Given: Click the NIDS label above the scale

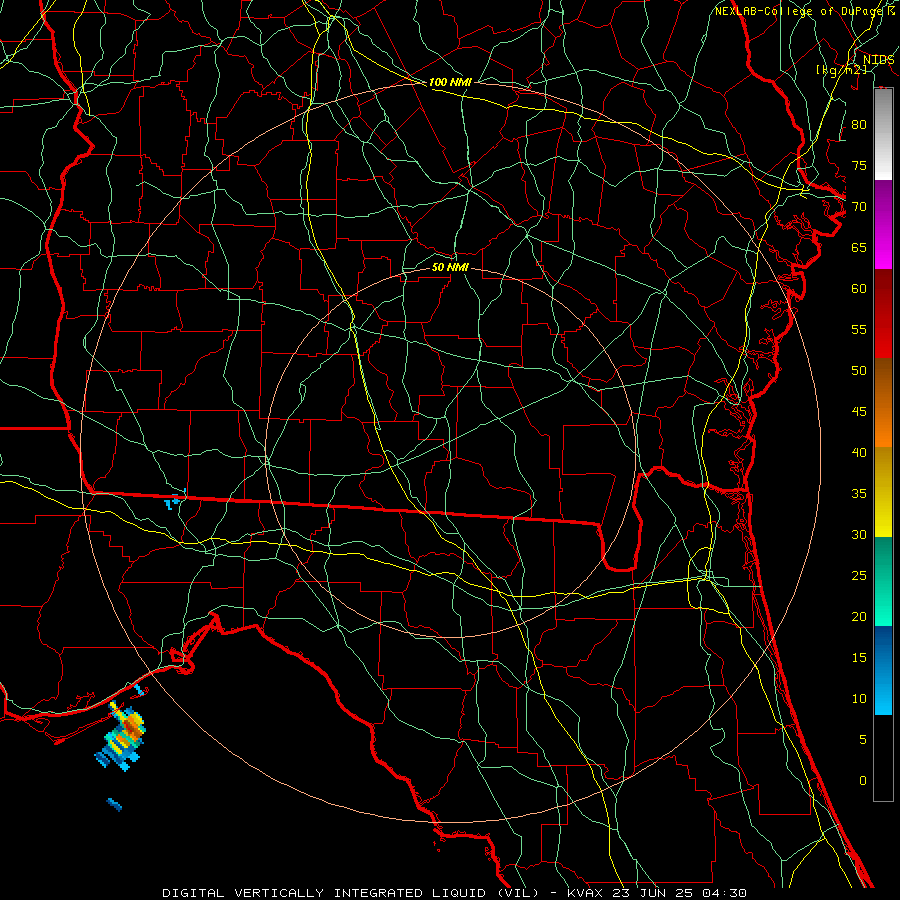Looking at the screenshot, I should (878, 60).
